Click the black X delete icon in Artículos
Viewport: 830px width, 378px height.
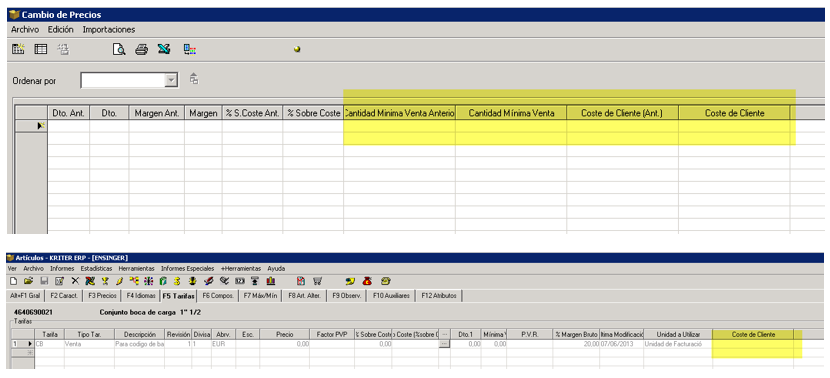[75, 281]
